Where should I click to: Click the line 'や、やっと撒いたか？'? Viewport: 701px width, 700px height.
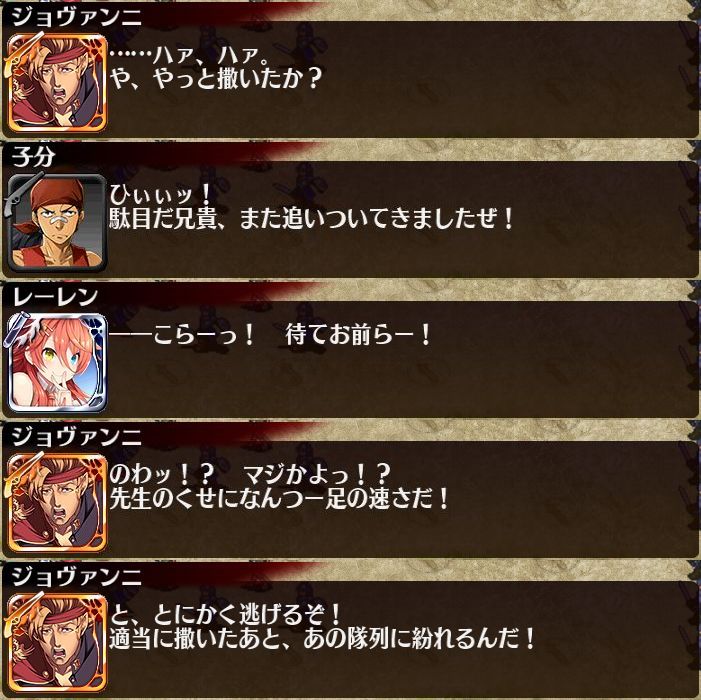[x=215, y=79]
